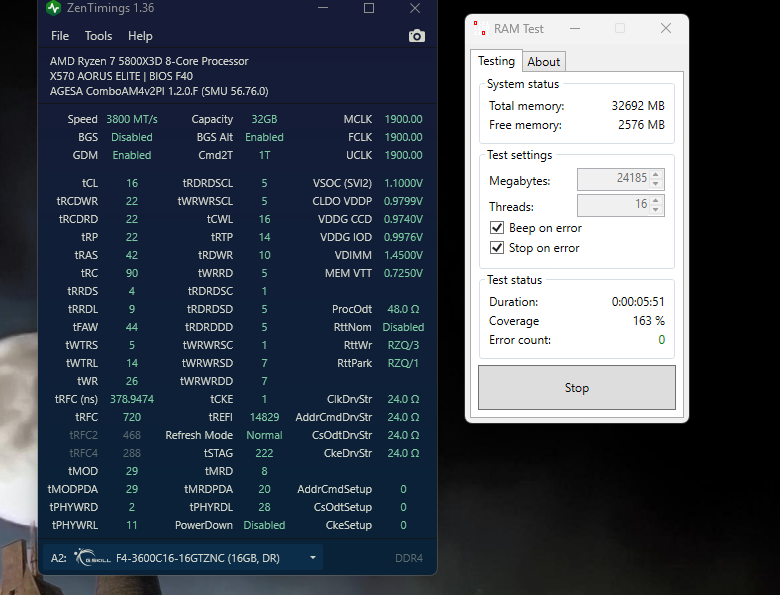Image resolution: width=780 pixels, height=595 pixels.
Task: Maximize the ZenTimings window
Action: (x=369, y=8)
